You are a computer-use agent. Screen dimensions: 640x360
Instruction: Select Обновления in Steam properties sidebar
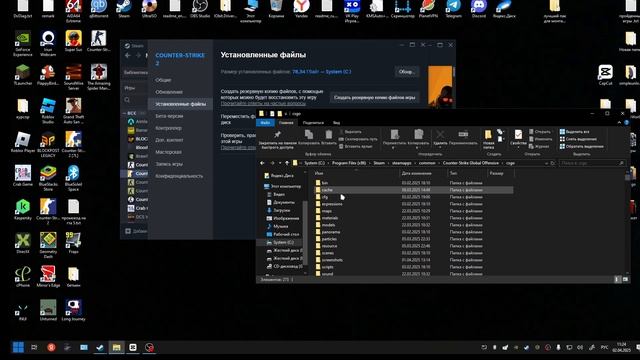pos(169,92)
